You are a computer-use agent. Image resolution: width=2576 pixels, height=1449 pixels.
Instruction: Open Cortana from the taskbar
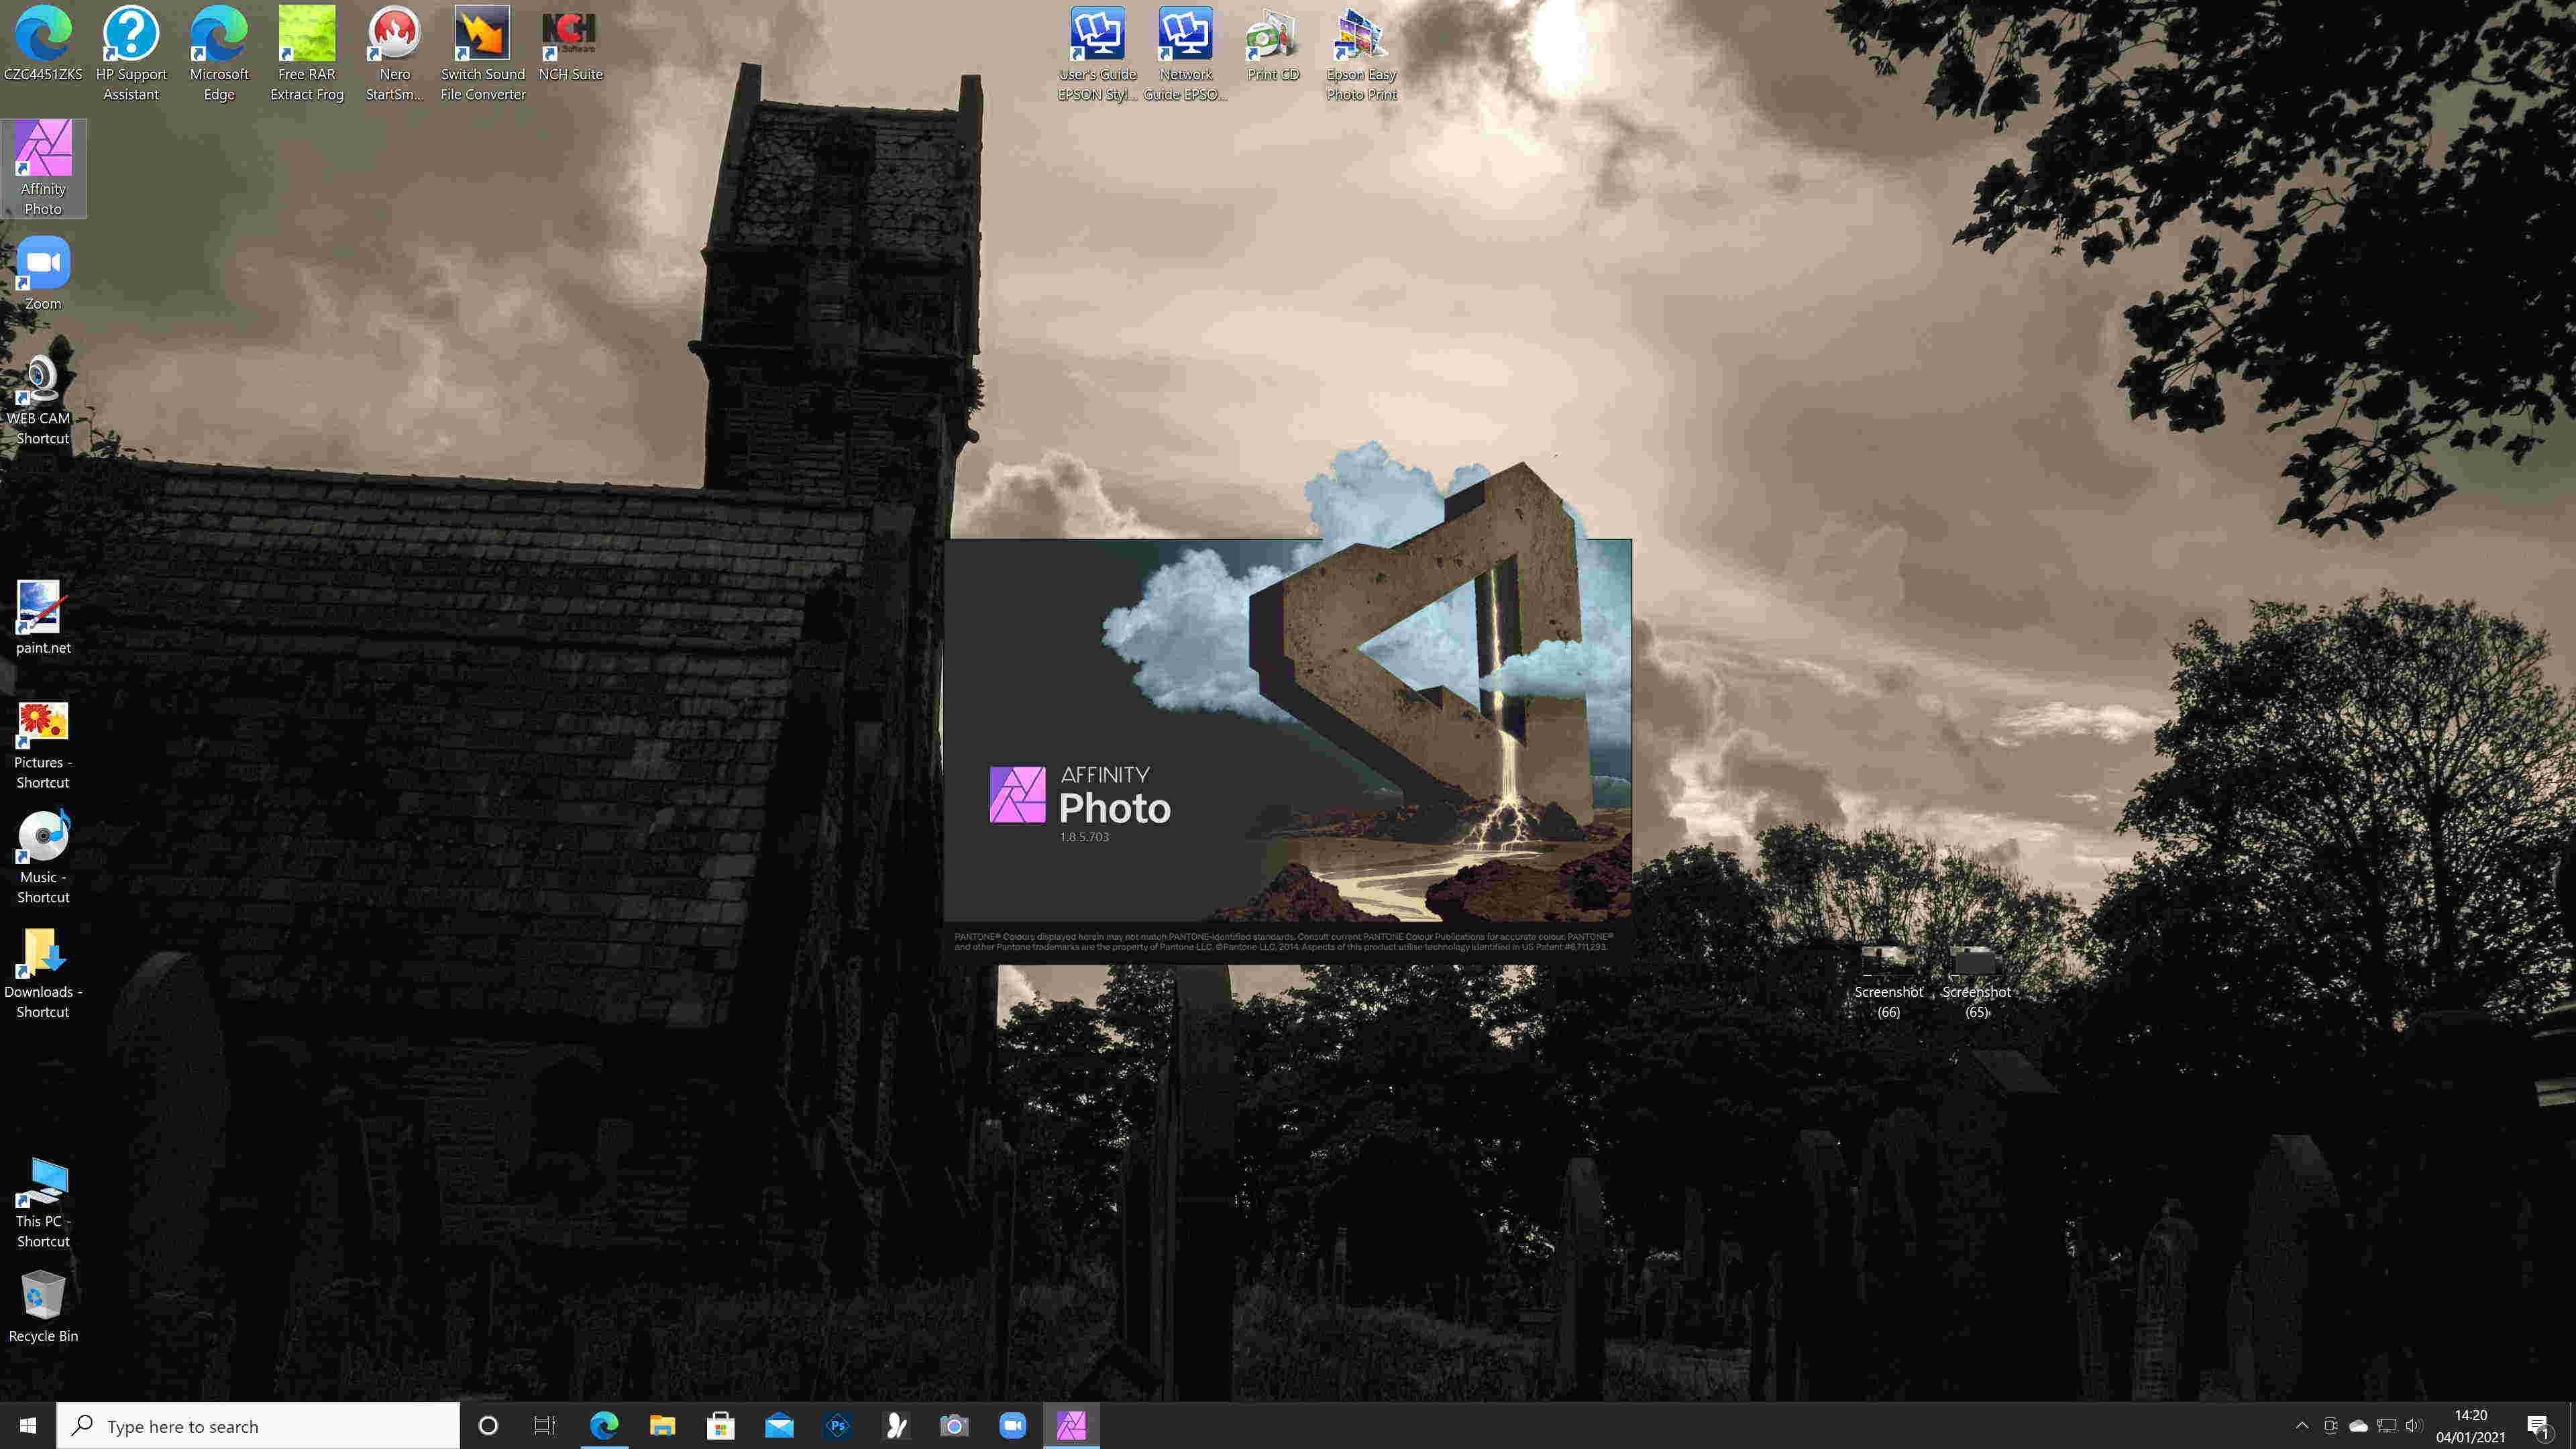[488, 1425]
